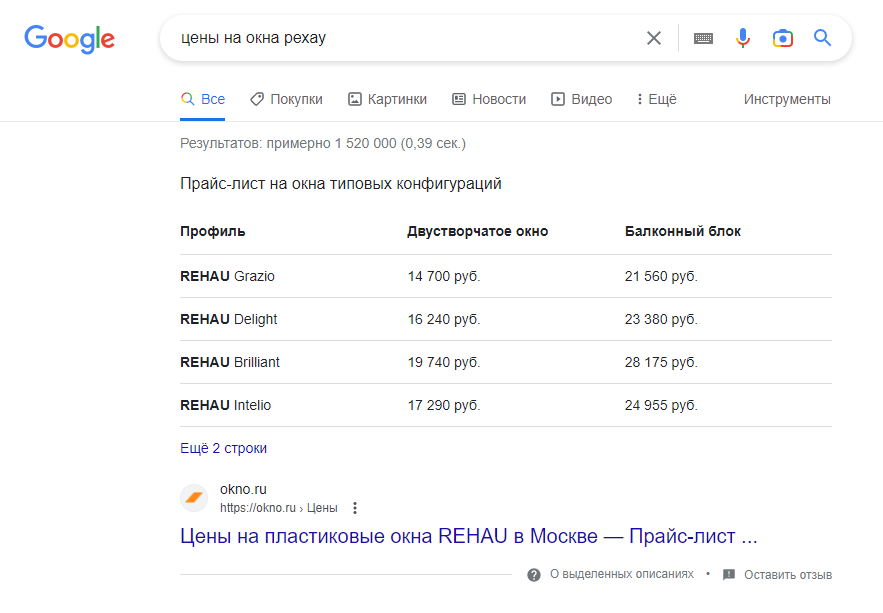Click 'Оставить отзыв' link
Viewport: 883px width, 613px height.
click(x=788, y=575)
